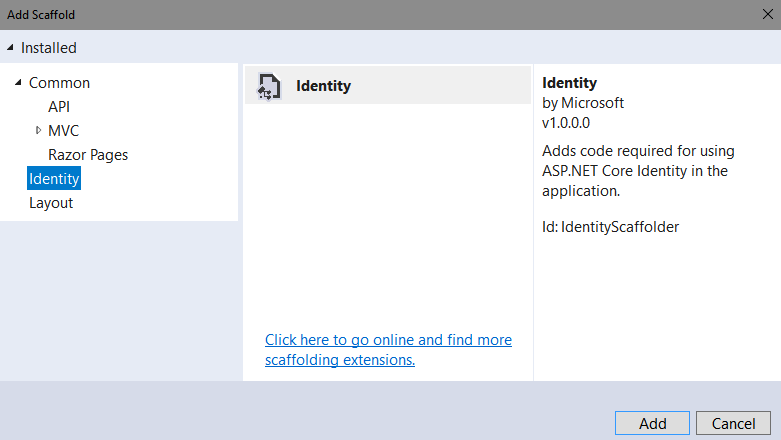Expand the MVC tree node
The height and width of the screenshot is (440, 781).
click(x=38, y=130)
